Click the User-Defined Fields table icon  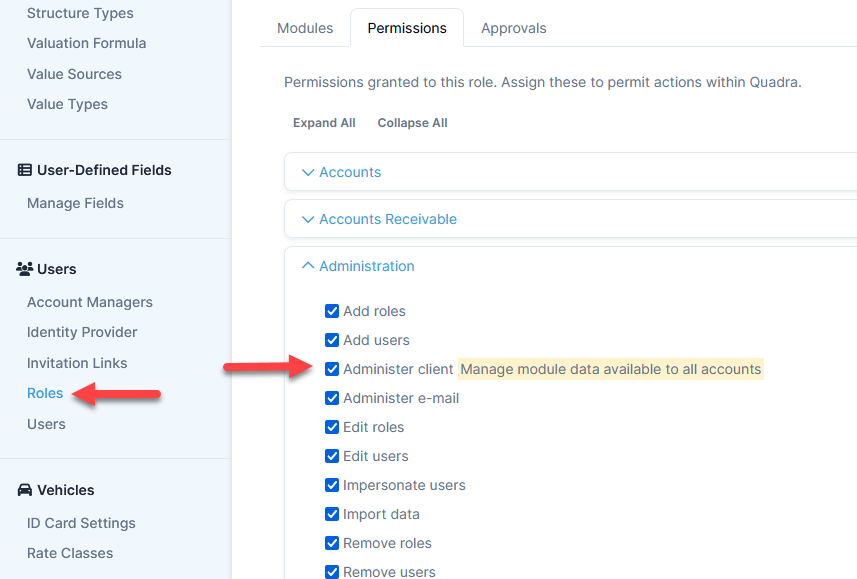click(25, 170)
